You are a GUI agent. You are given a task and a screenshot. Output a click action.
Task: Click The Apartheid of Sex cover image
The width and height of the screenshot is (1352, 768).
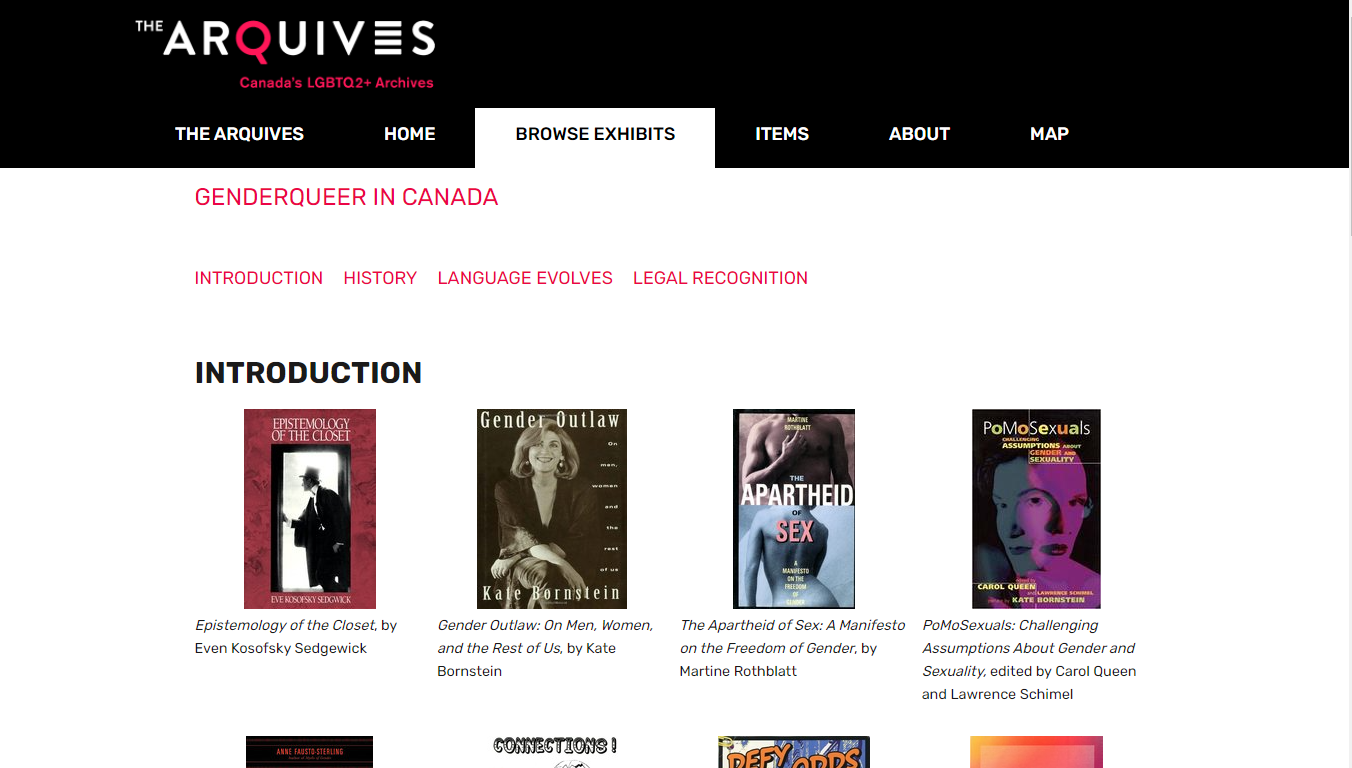point(794,508)
